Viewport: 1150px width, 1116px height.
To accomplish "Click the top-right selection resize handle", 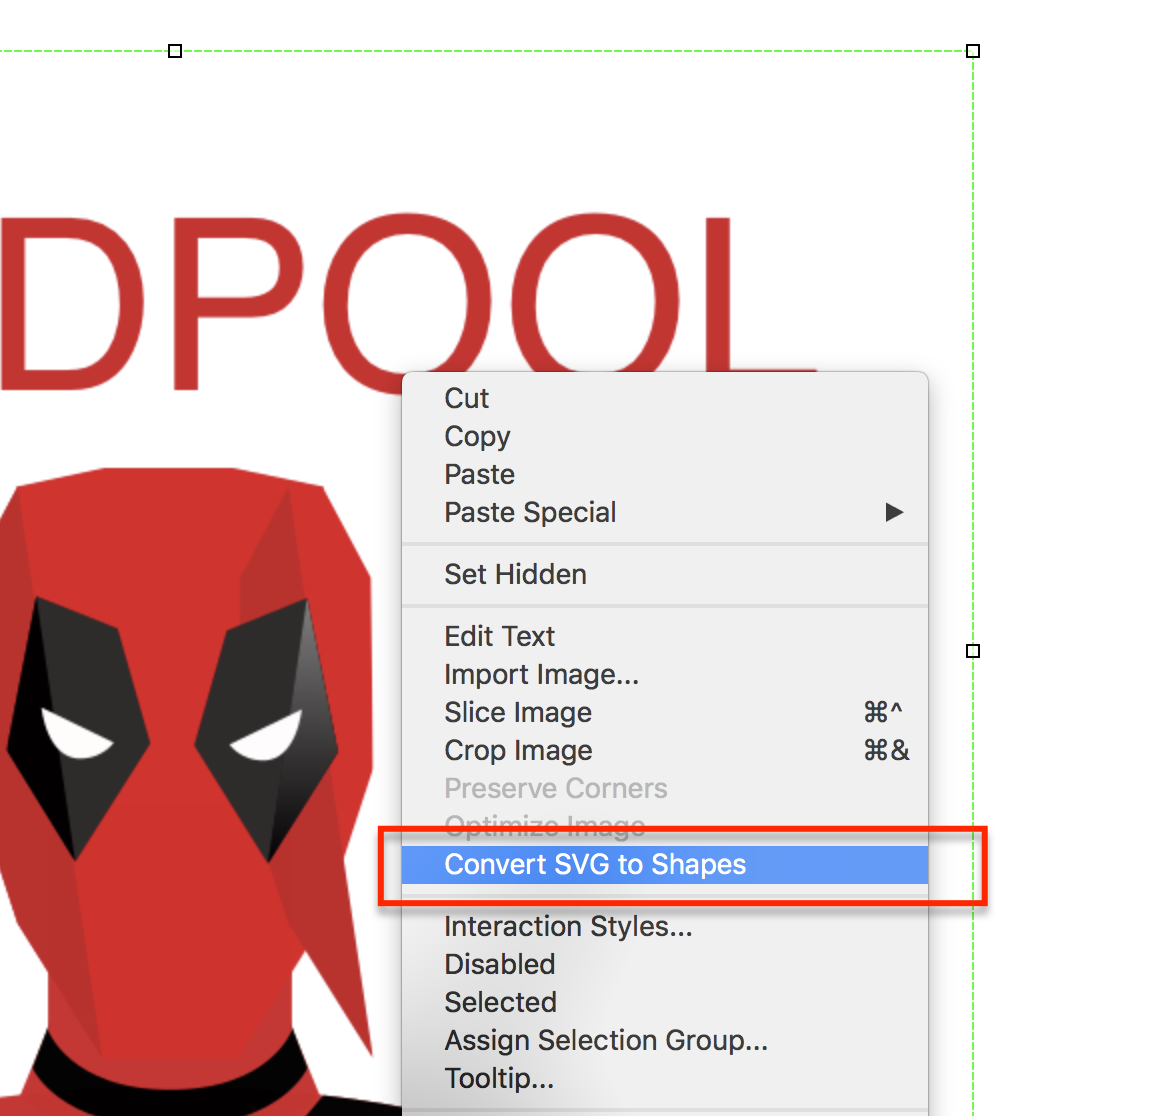I will click(973, 51).
